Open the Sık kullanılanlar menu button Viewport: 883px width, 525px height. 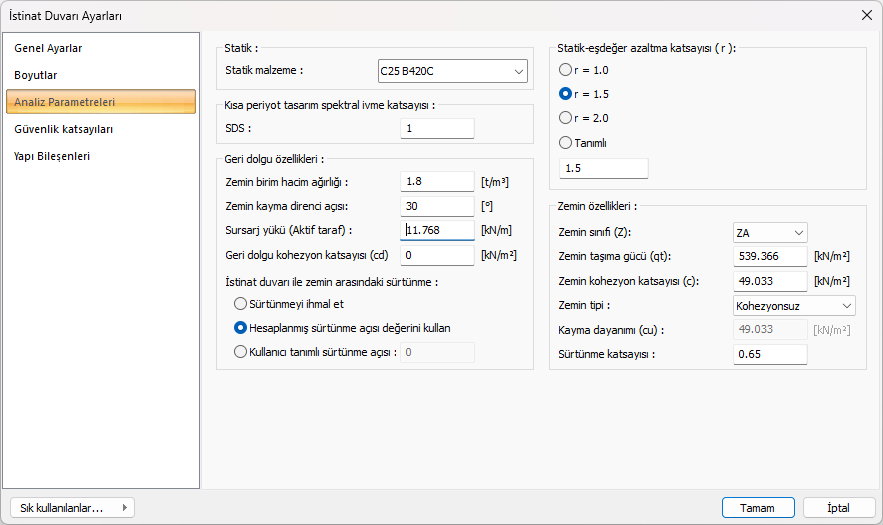[x=70, y=508]
